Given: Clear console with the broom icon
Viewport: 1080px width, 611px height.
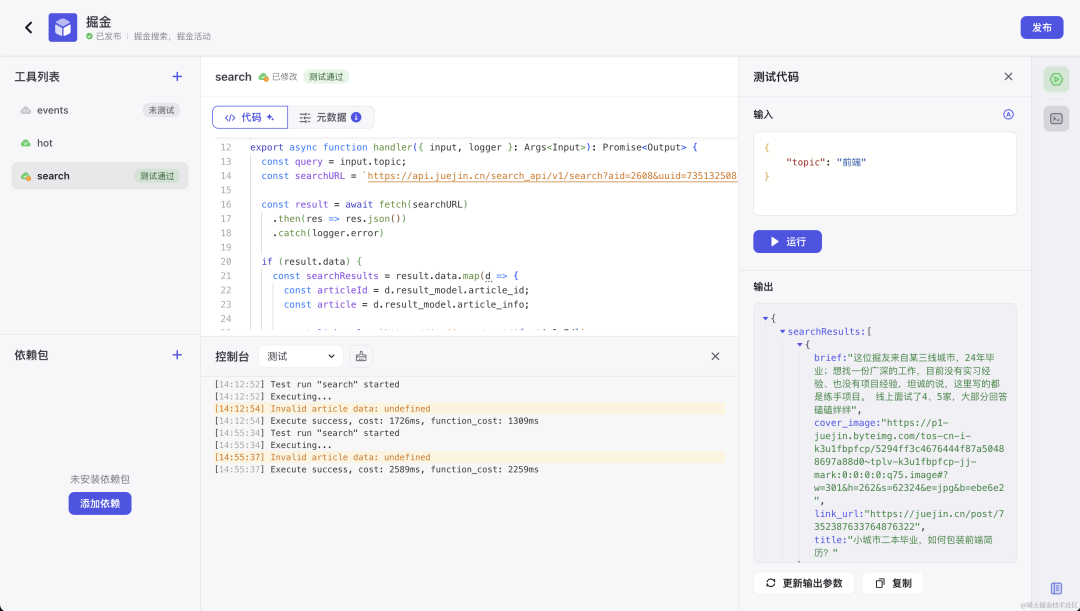Looking at the screenshot, I should tap(361, 356).
